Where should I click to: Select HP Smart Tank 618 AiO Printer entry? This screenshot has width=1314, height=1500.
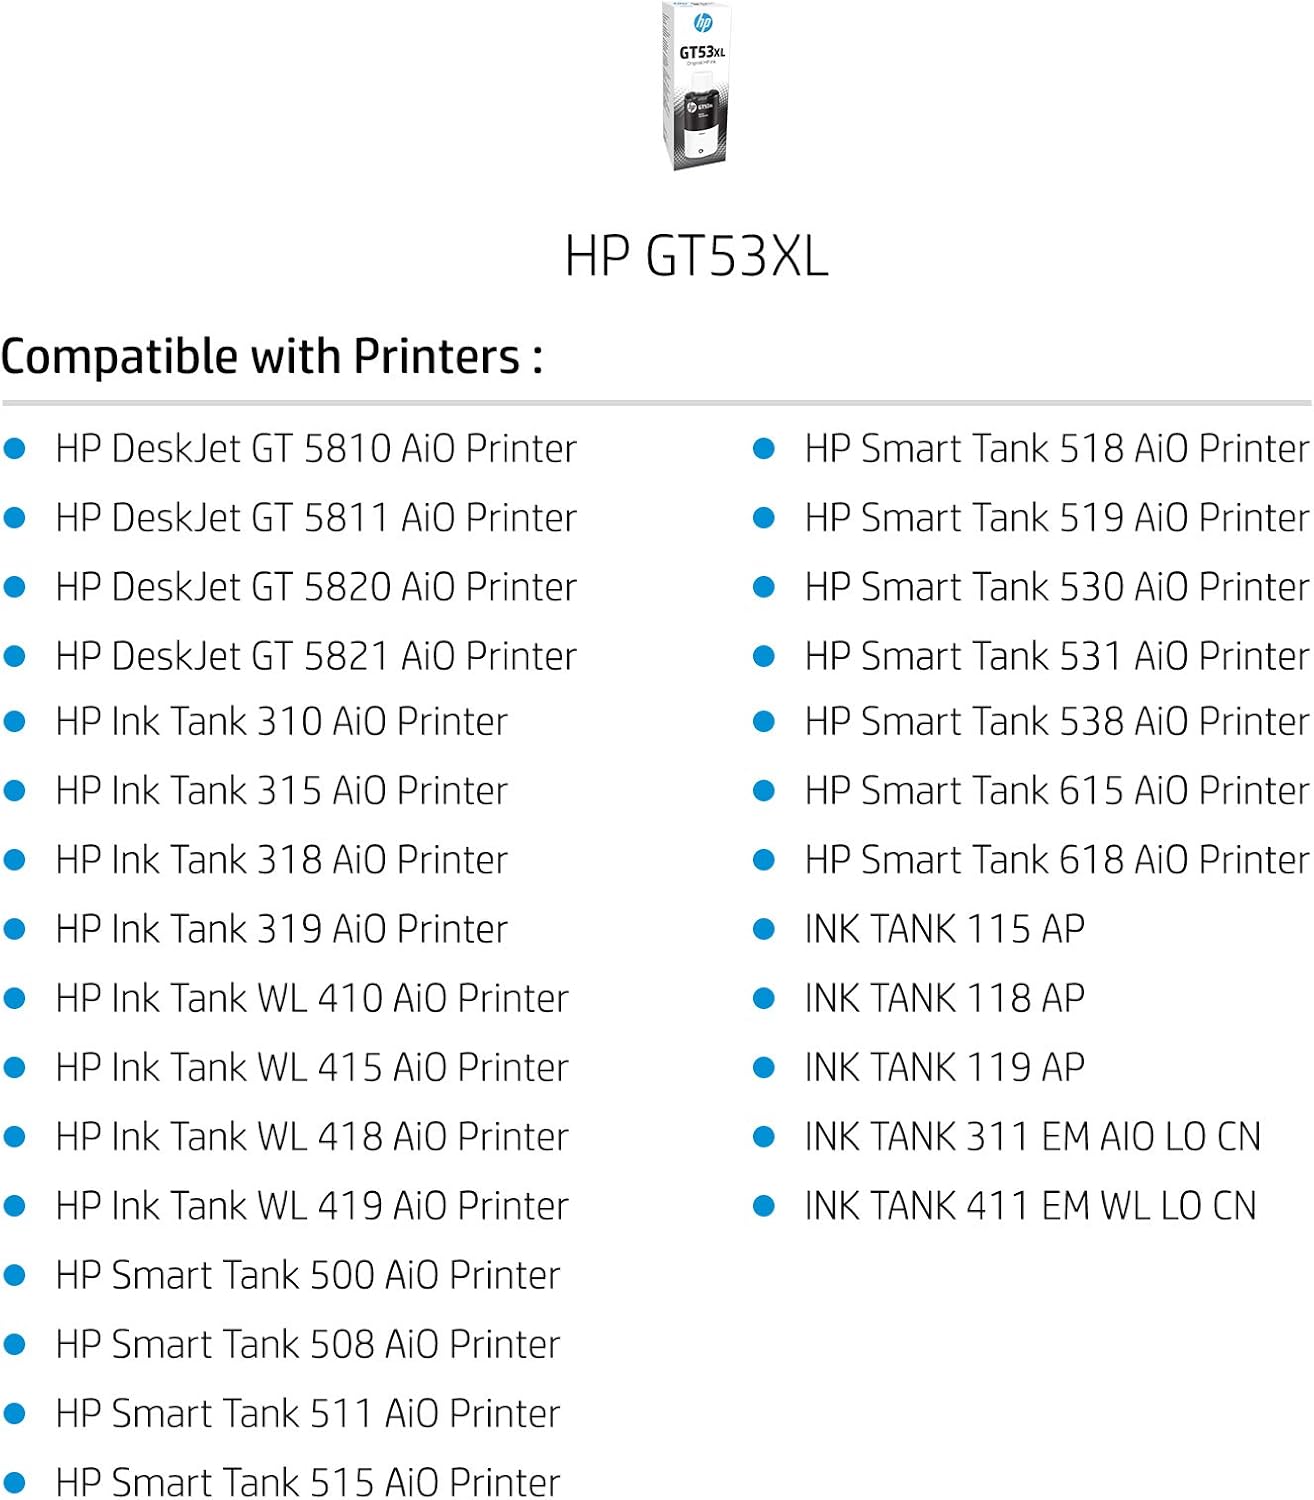1056,860
